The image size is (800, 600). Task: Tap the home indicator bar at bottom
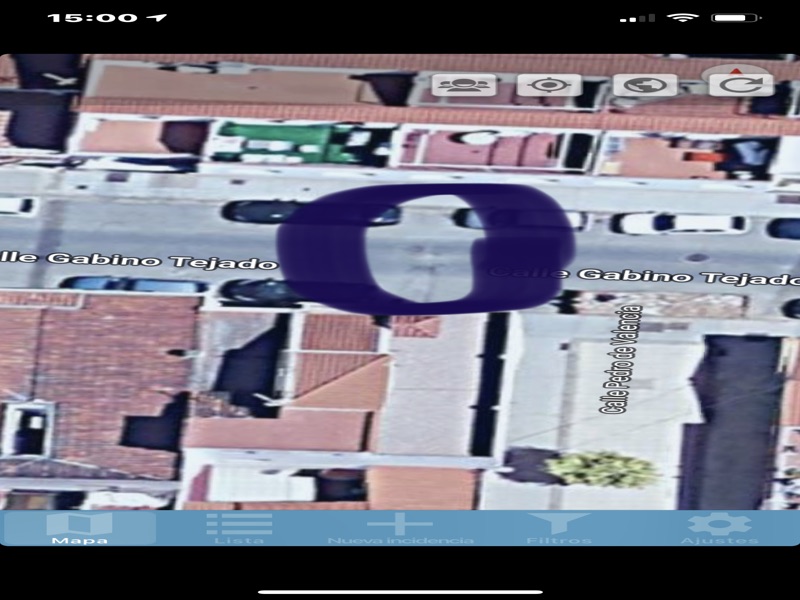(x=400, y=591)
